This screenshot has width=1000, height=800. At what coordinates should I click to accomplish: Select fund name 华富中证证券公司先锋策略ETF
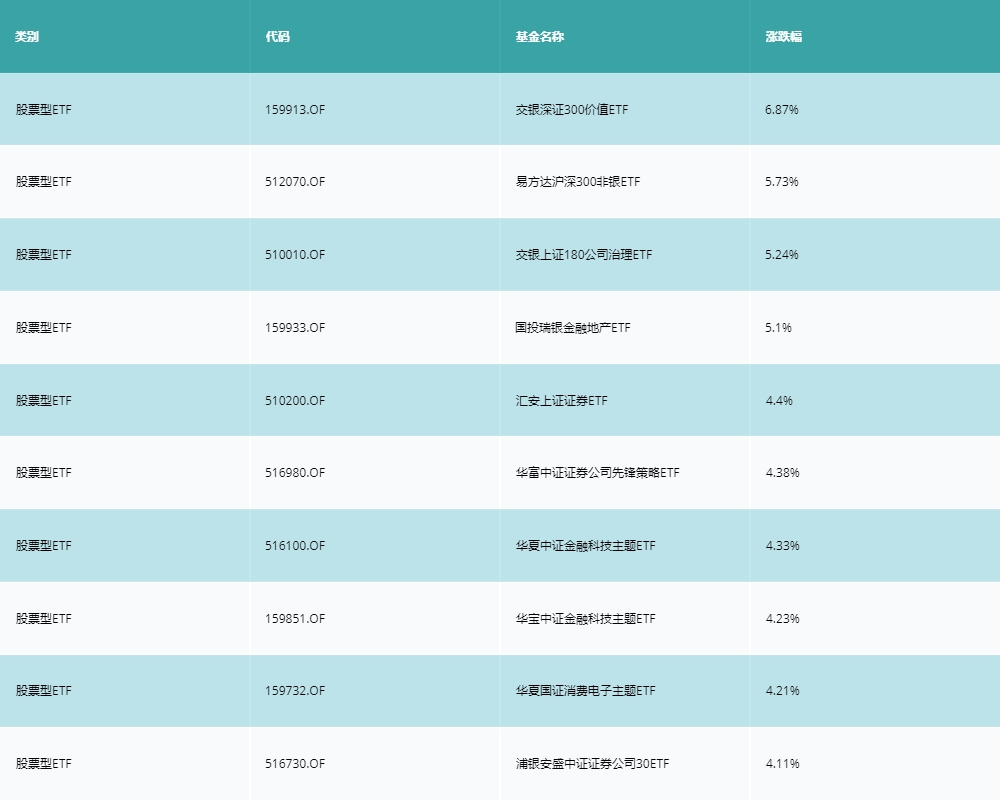pos(598,473)
